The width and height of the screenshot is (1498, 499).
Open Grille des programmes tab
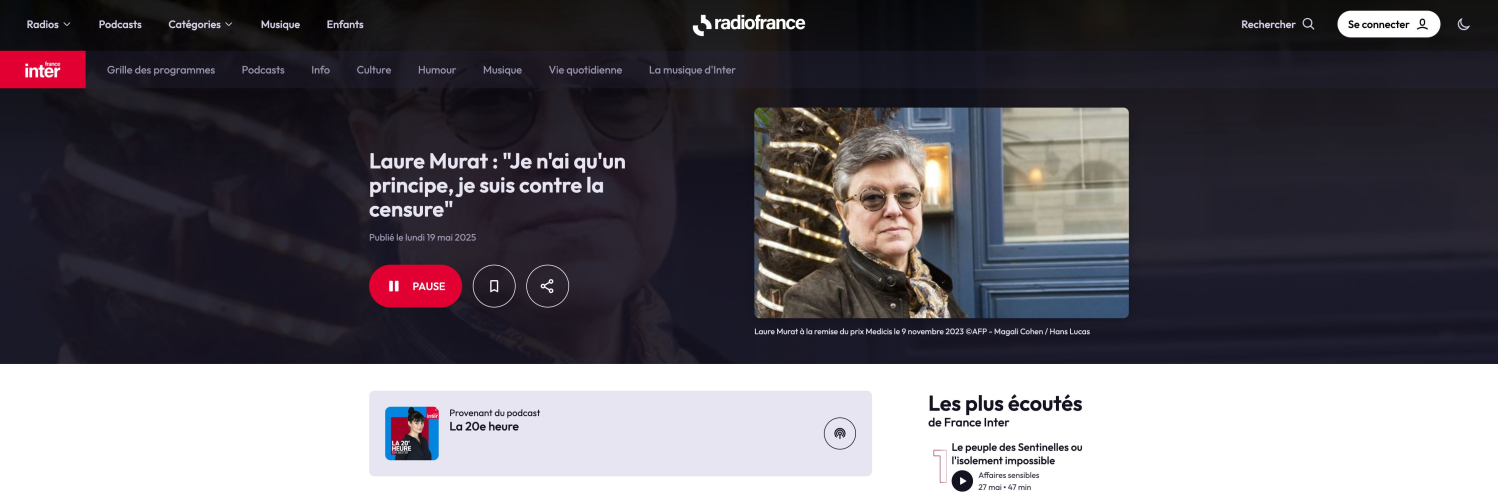click(161, 70)
